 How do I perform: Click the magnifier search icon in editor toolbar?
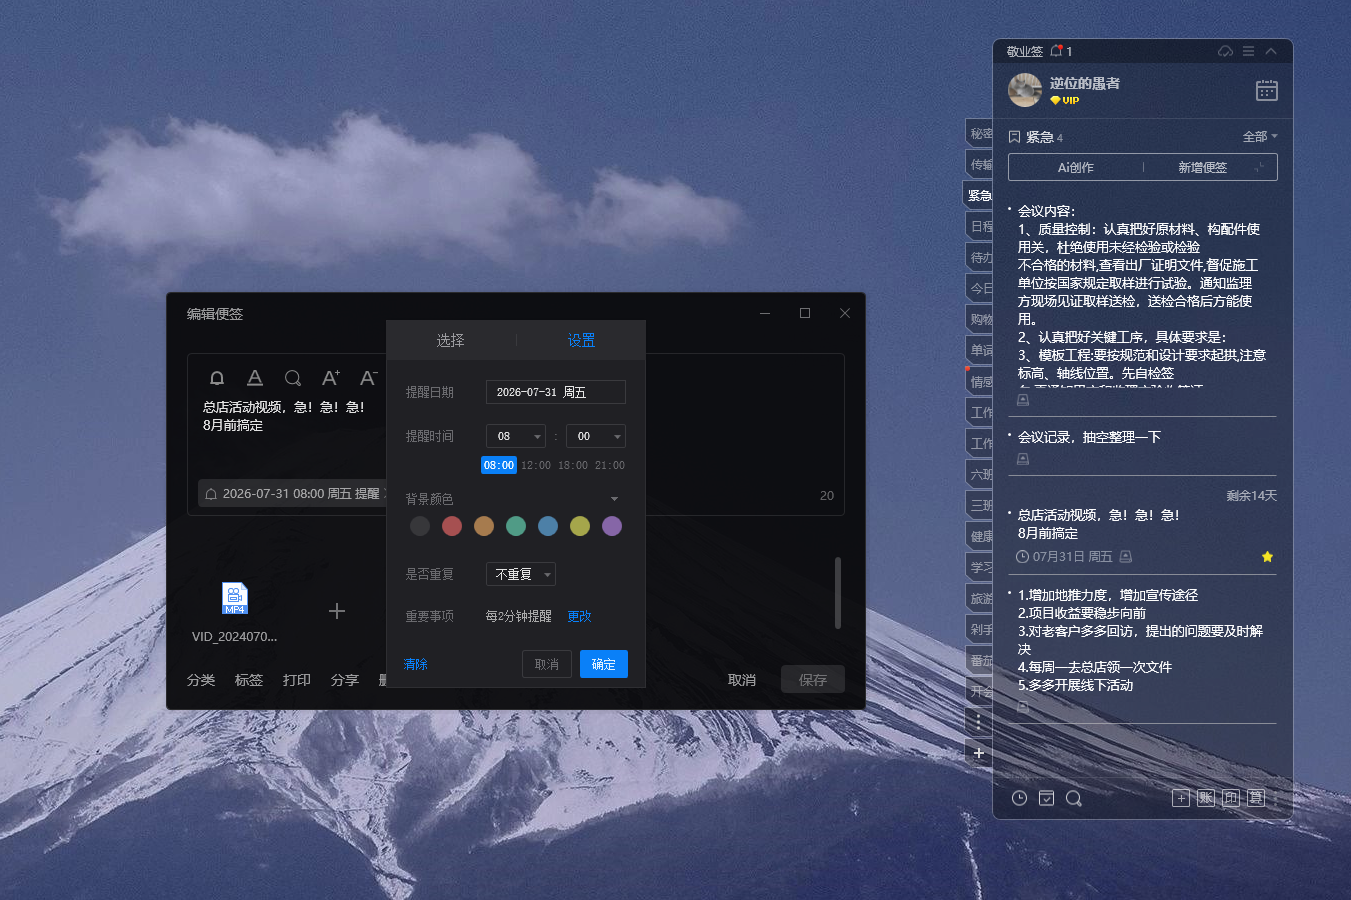tap(293, 378)
